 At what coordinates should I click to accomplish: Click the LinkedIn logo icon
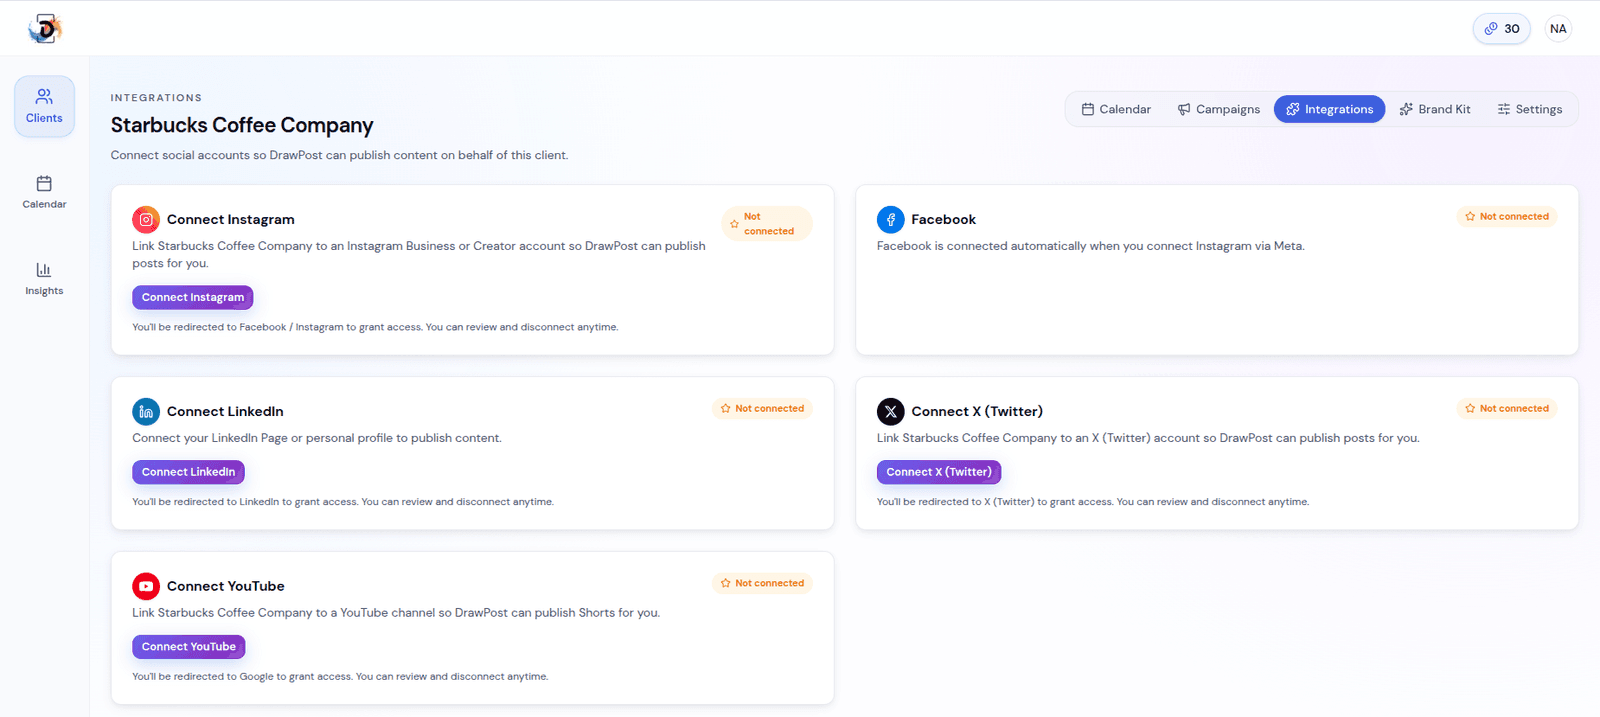click(146, 411)
